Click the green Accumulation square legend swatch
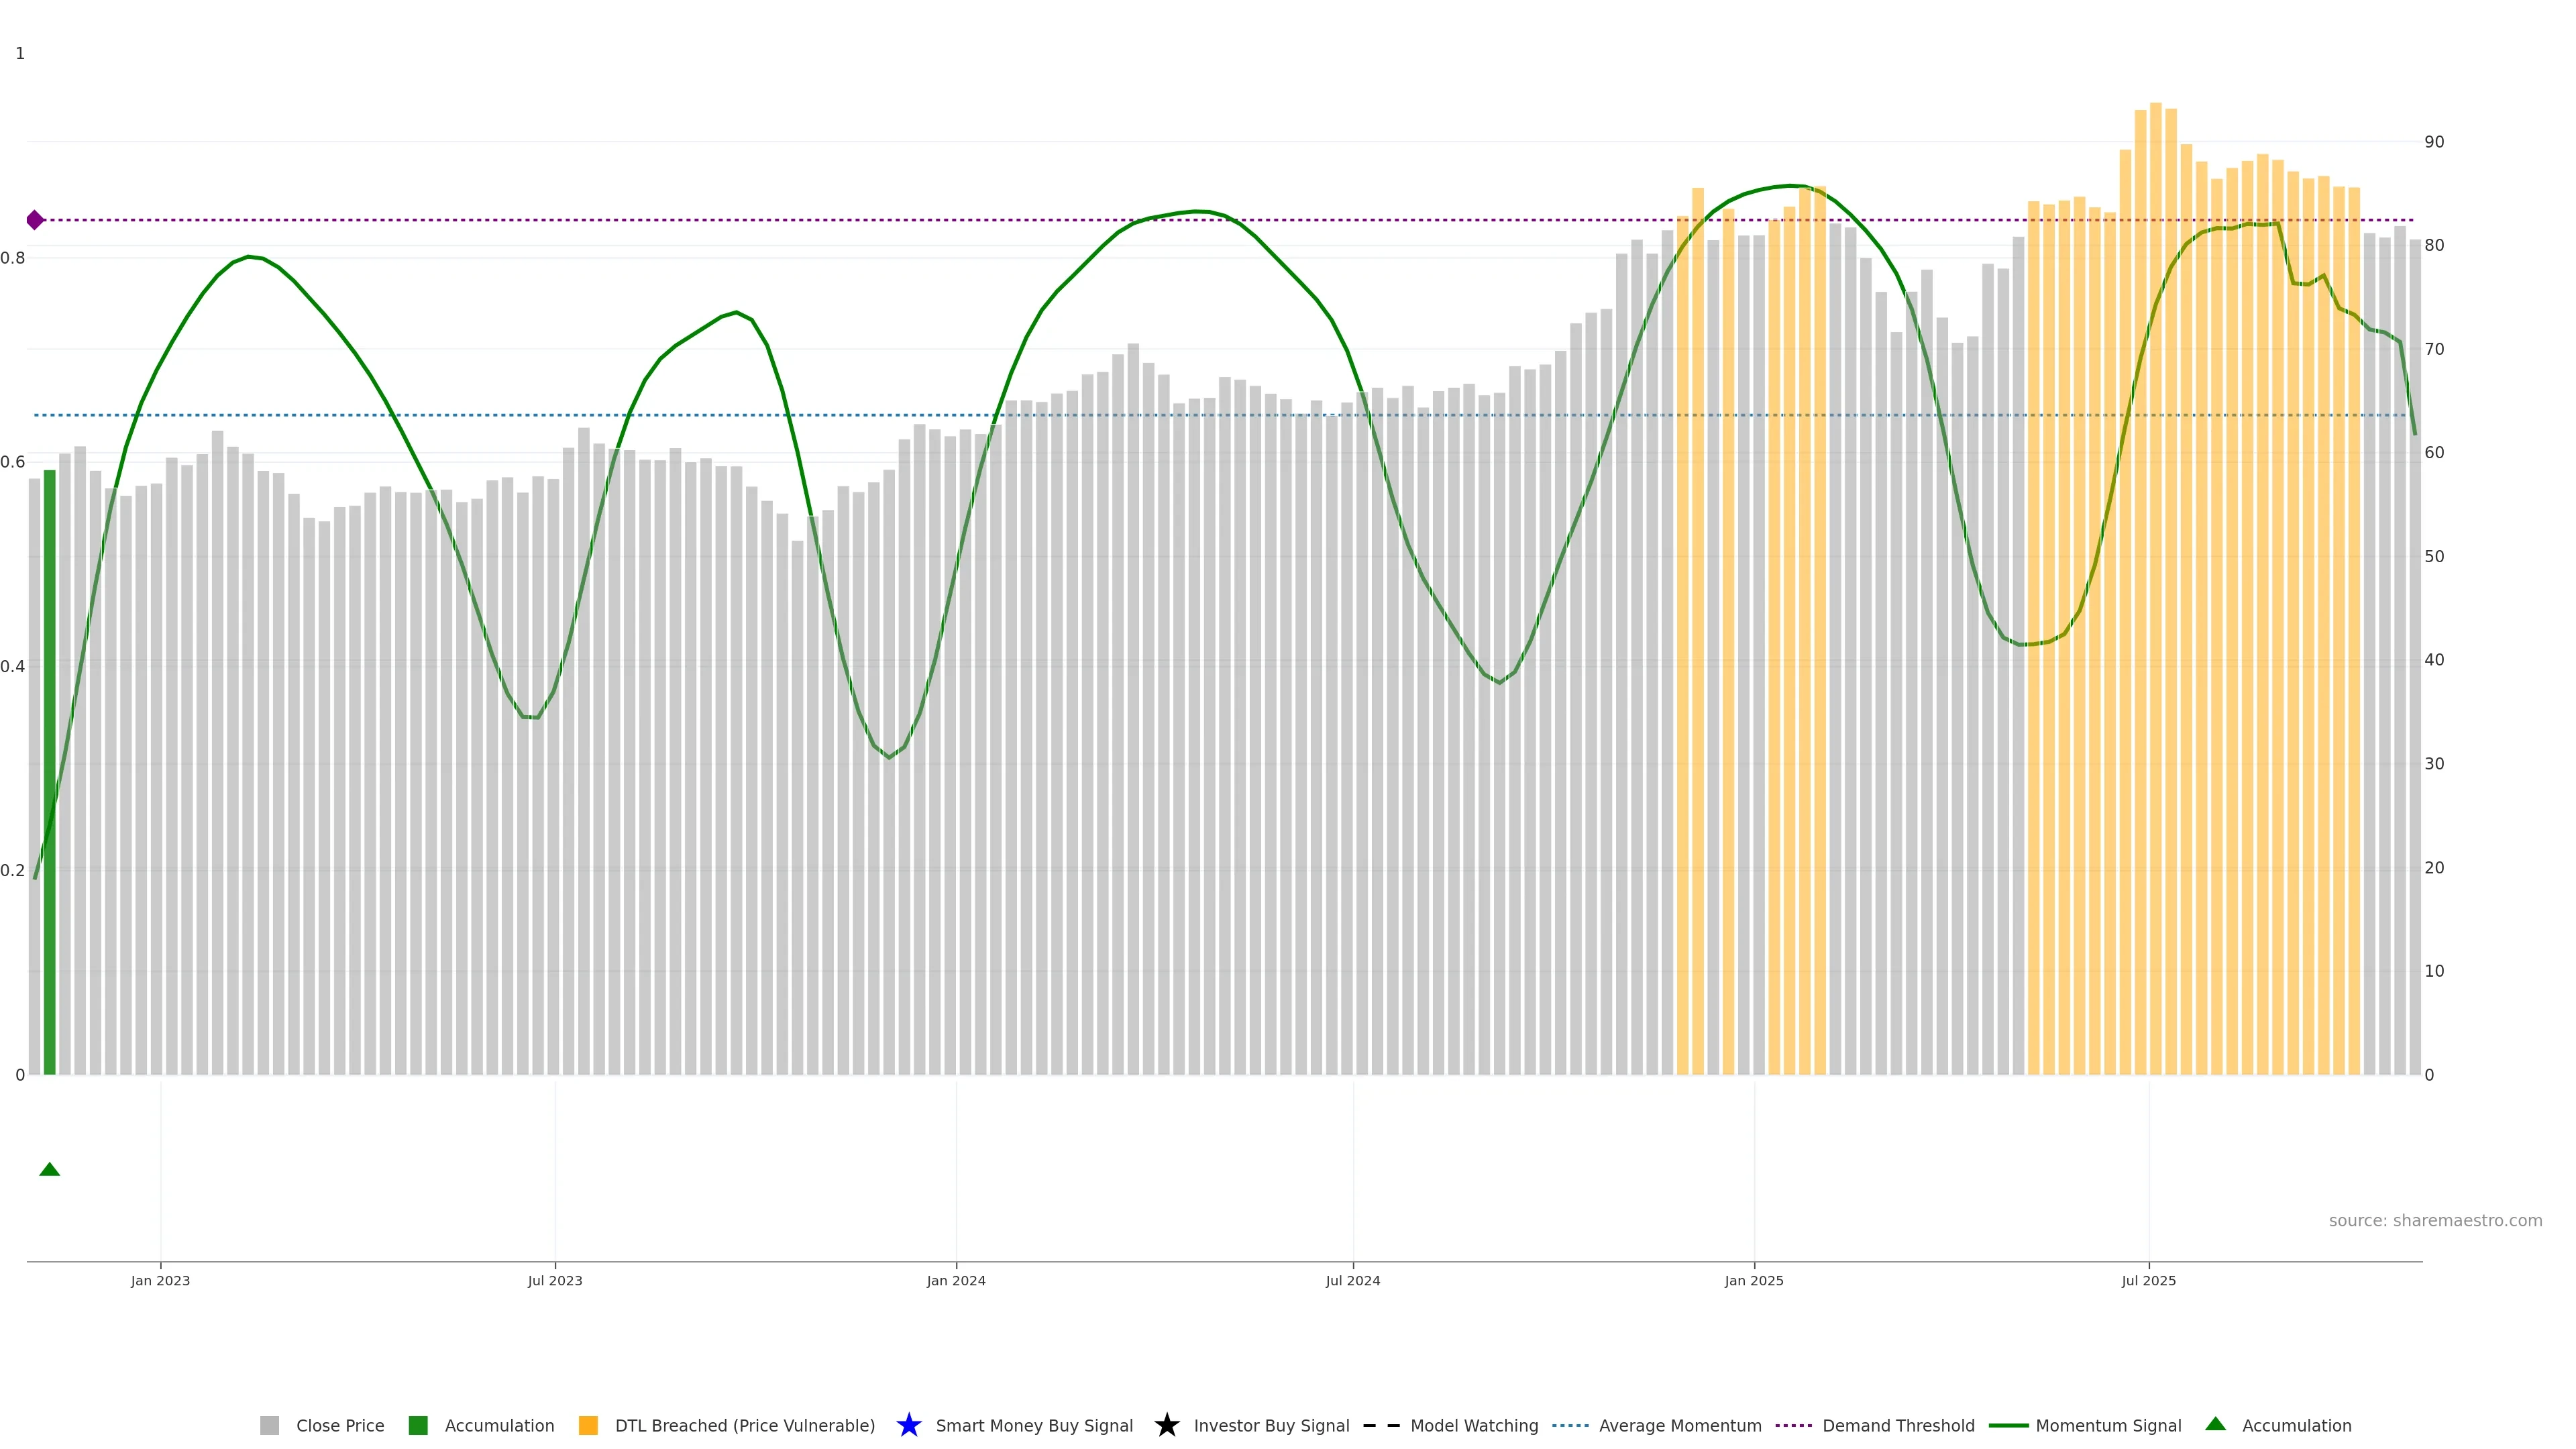The height and width of the screenshot is (1449, 2576). [x=418, y=1425]
